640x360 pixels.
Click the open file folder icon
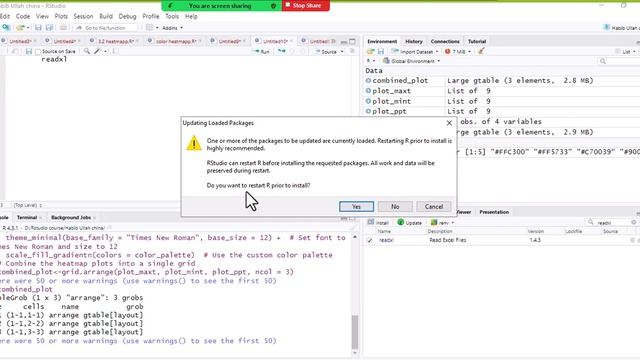(20, 28)
